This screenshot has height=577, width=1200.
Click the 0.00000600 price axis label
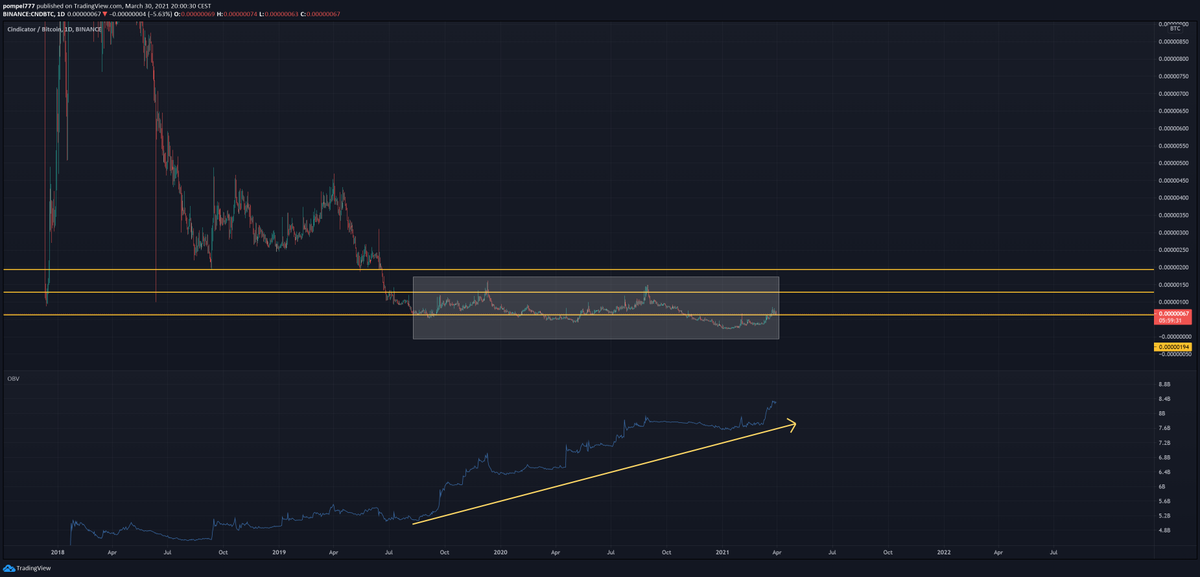(x=1175, y=129)
